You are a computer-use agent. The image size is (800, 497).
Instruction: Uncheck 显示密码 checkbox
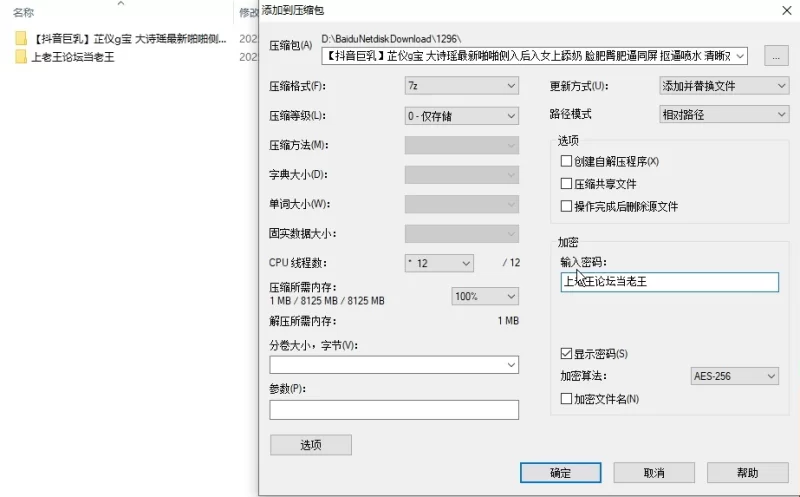(566, 353)
